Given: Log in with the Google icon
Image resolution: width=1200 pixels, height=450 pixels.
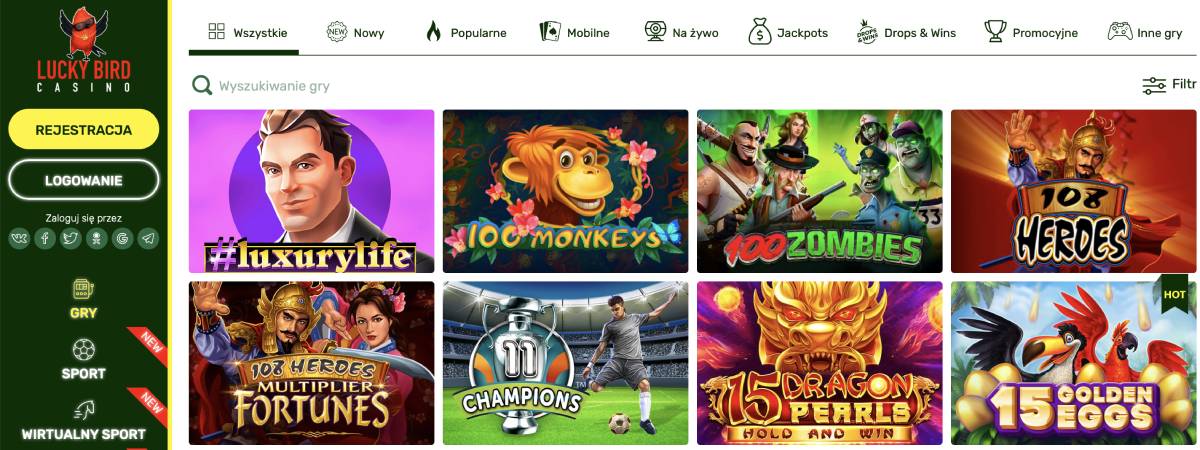Looking at the screenshot, I should point(123,238).
